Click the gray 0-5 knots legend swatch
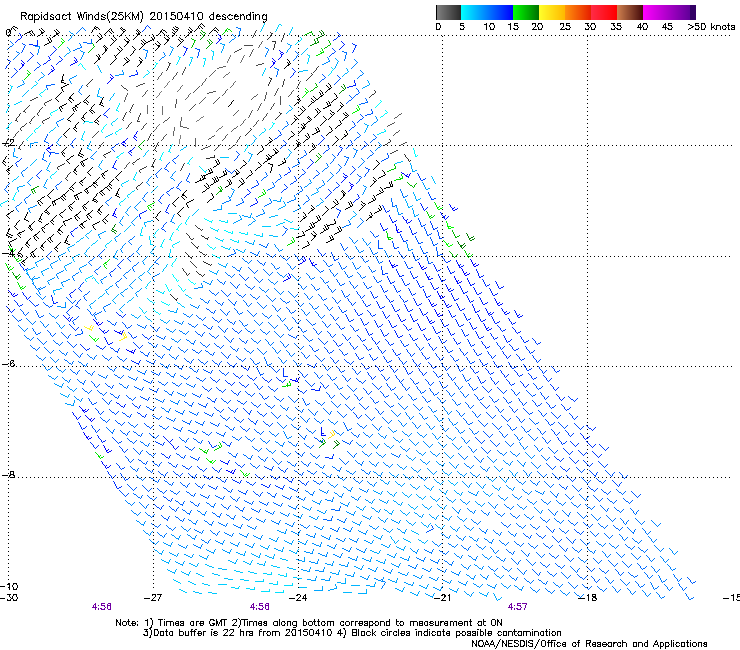The width and height of the screenshot is (740, 650). 448,12
